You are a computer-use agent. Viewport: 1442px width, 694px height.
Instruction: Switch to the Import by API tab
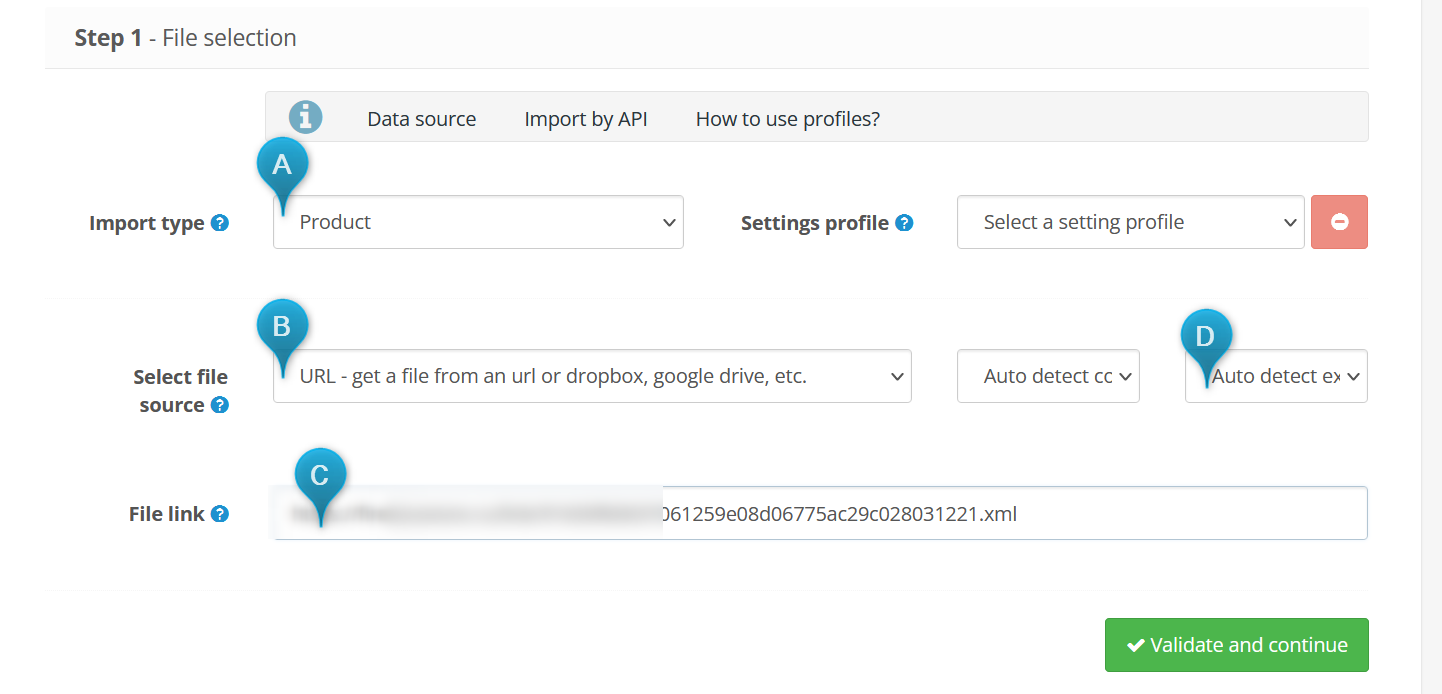click(x=585, y=119)
